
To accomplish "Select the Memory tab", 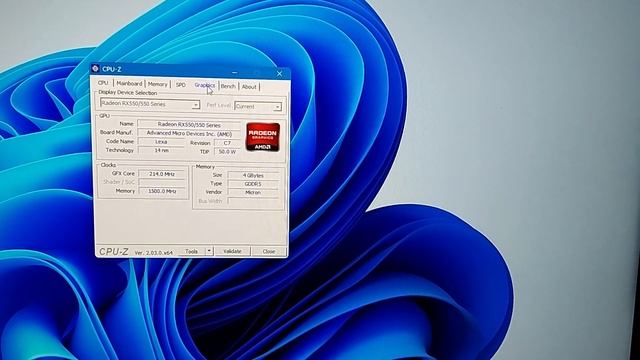I will (x=158, y=84).
